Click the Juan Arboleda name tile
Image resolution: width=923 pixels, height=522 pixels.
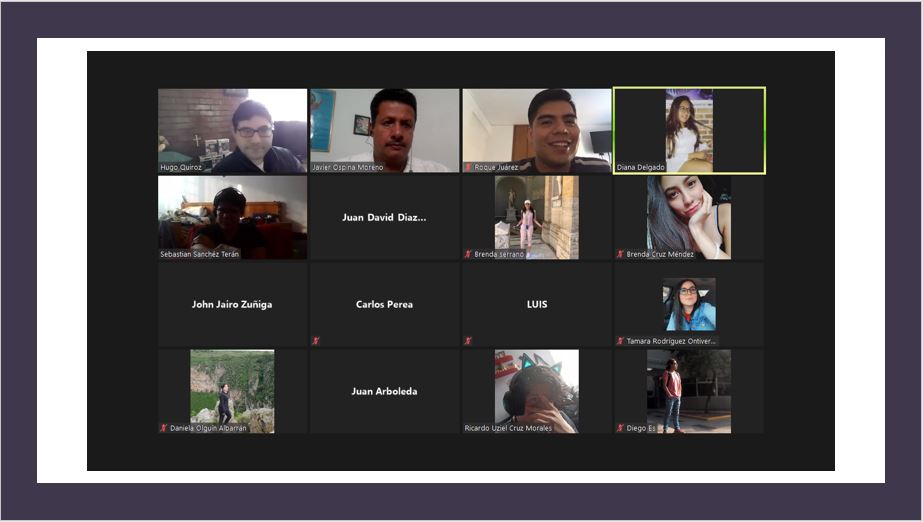click(x=384, y=391)
